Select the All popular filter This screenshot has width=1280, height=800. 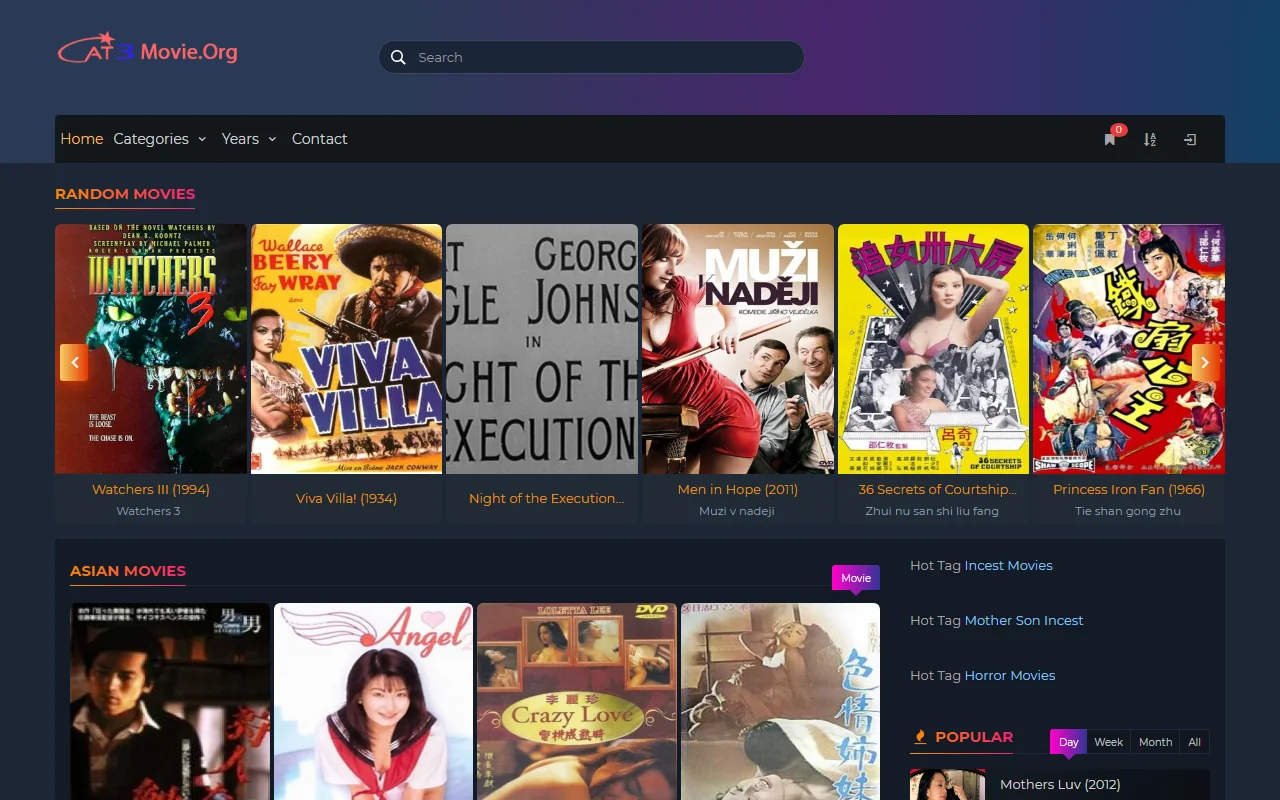[1194, 741]
